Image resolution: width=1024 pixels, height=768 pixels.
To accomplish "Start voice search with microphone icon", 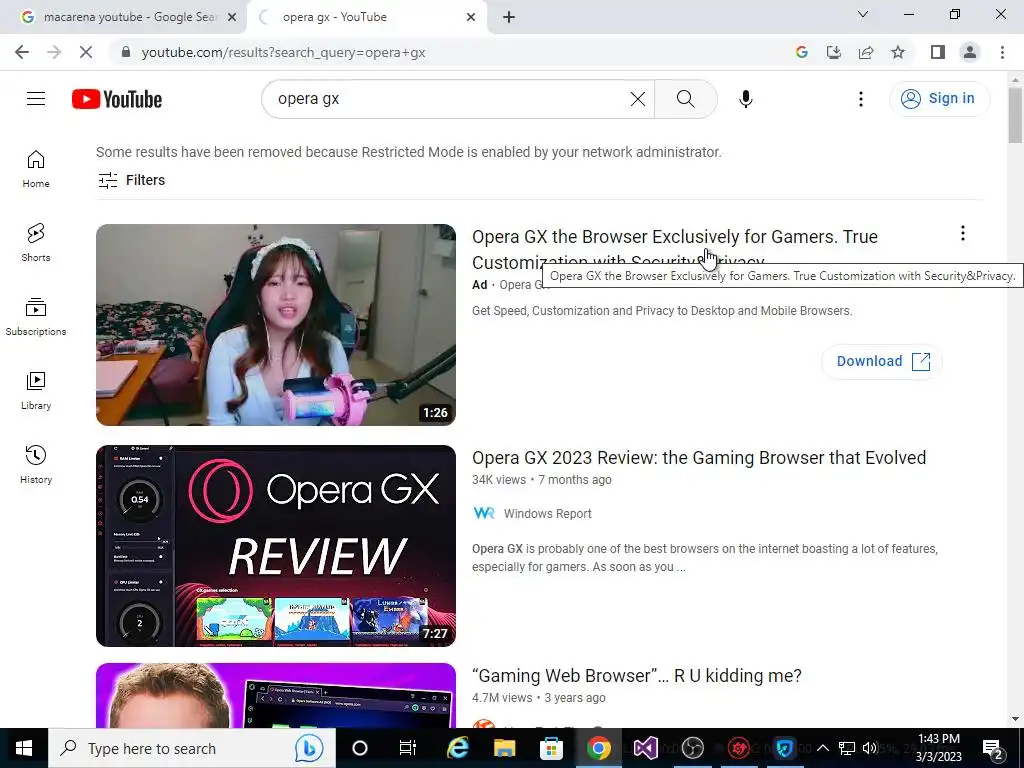I will pos(745,99).
